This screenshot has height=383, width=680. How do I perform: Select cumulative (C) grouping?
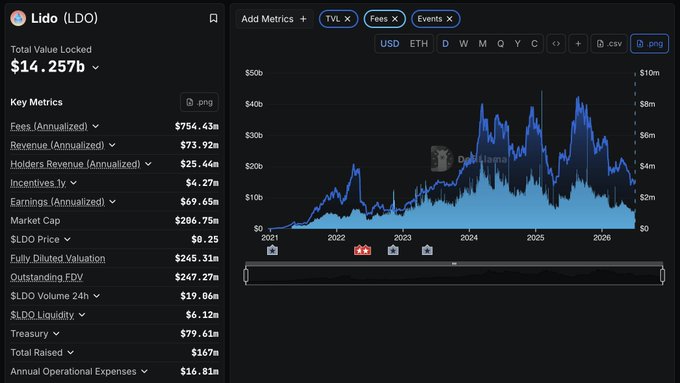[x=534, y=44]
